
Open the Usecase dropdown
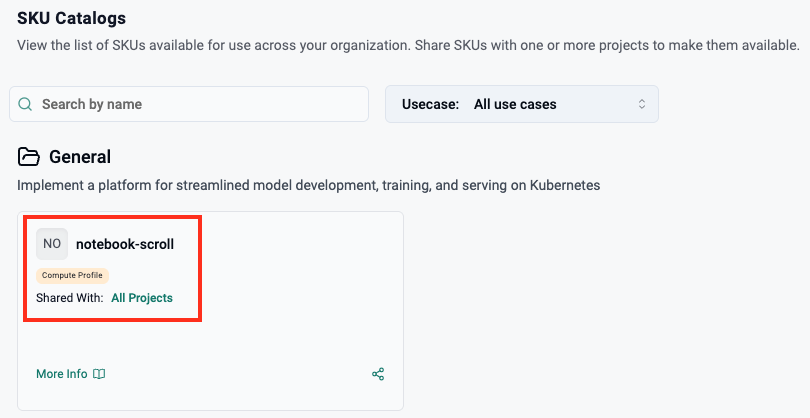(521, 104)
